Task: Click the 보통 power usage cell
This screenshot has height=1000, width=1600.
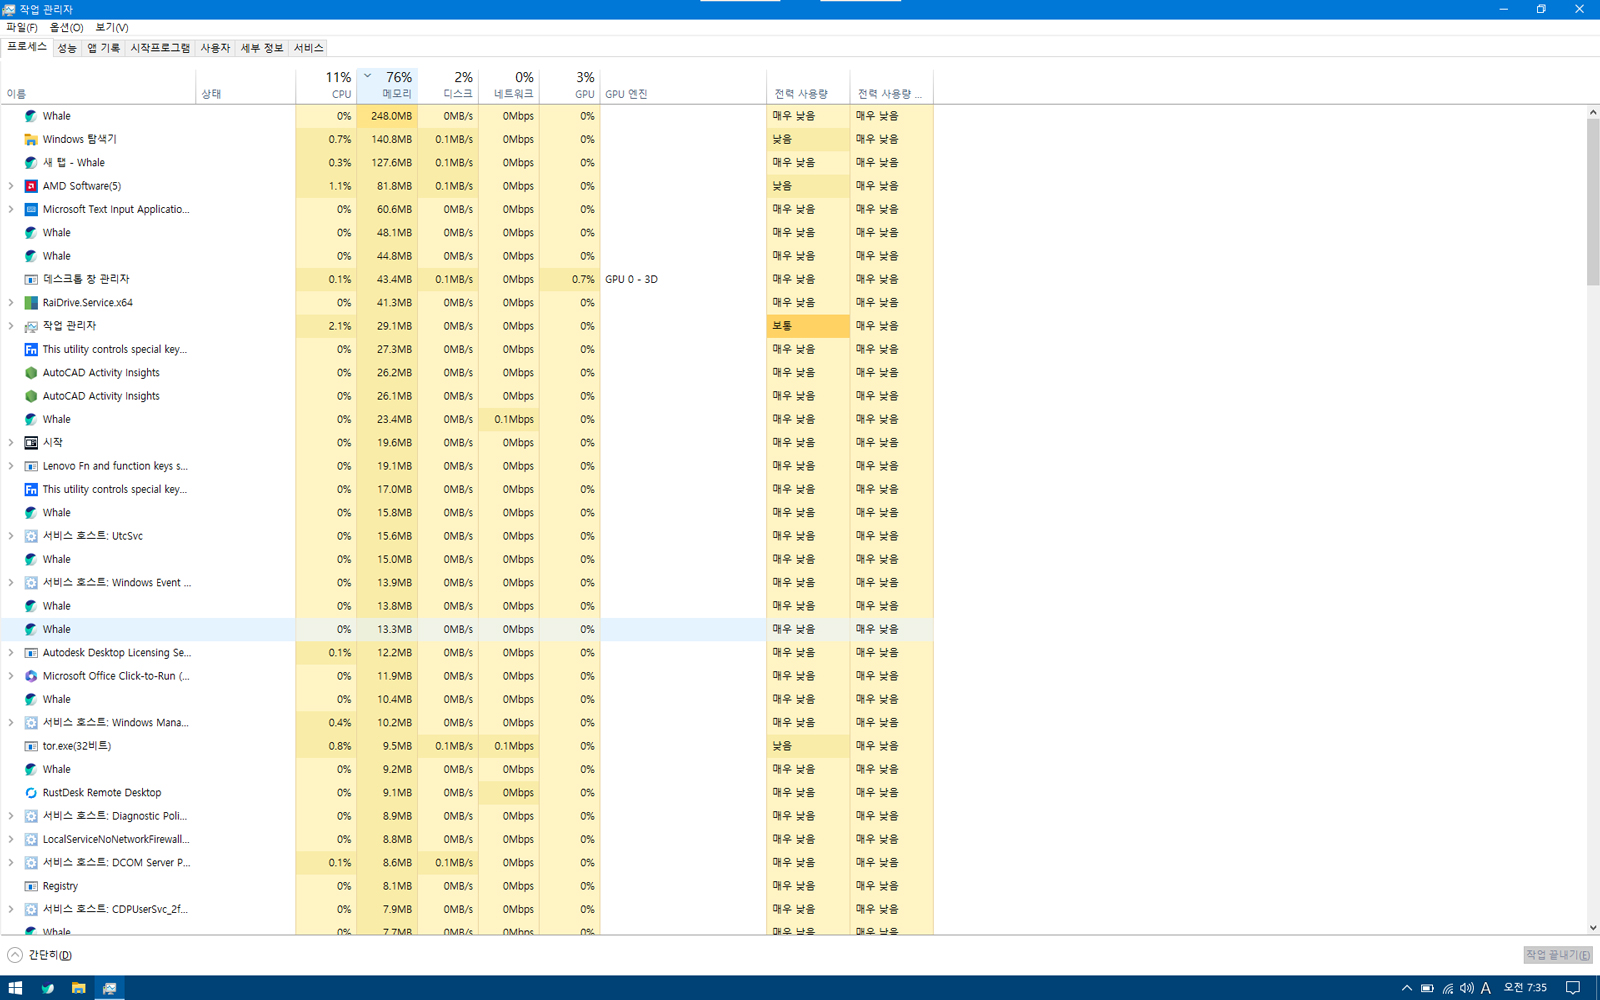Action: tap(808, 326)
